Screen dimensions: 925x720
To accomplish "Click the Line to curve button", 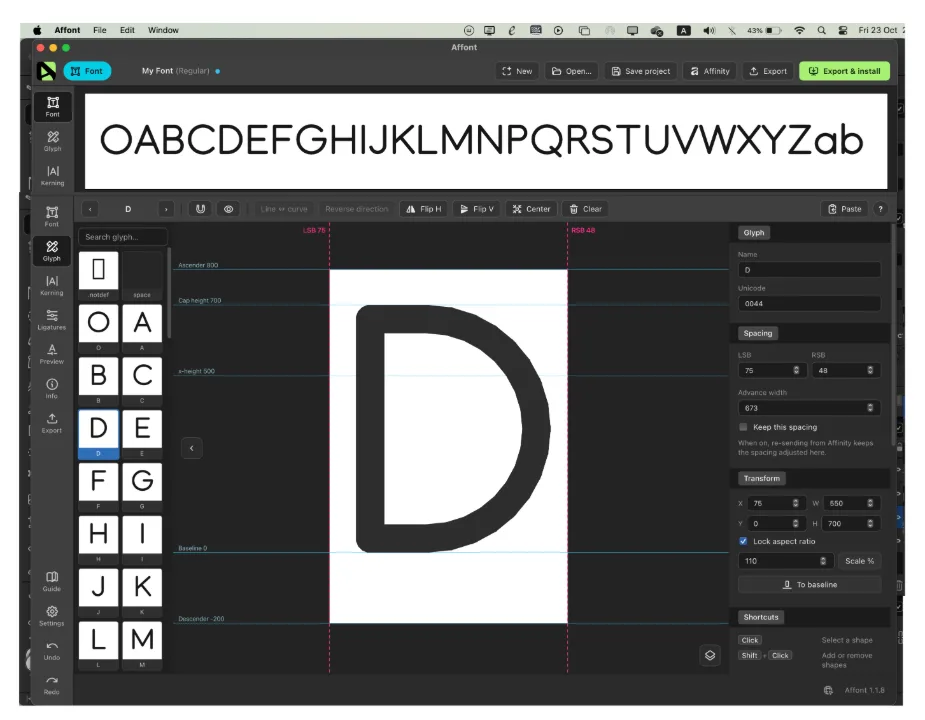I will point(284,209).
